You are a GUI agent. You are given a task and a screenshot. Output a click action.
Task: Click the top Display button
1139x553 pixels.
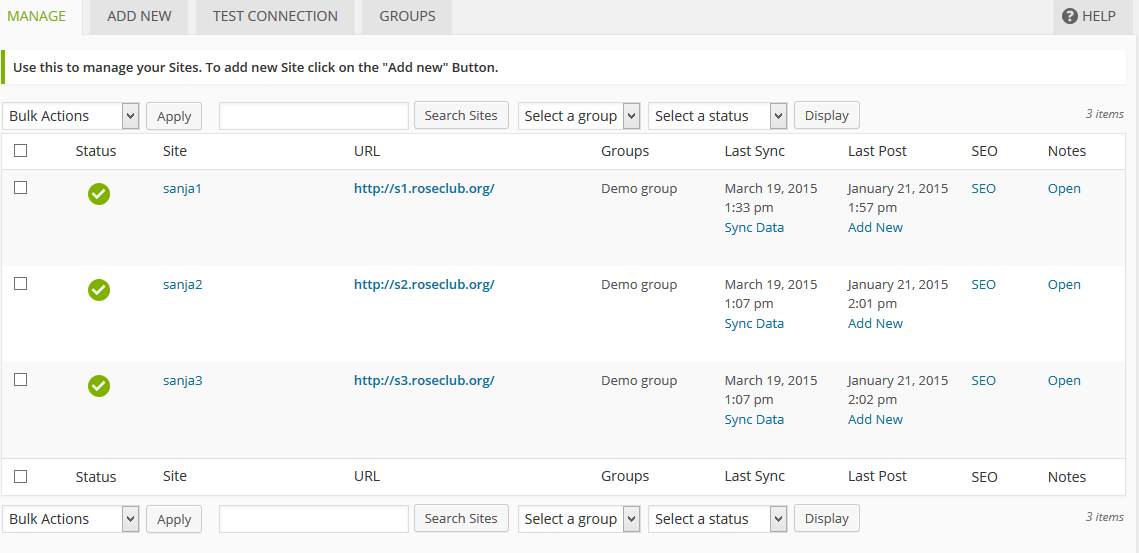coord(827,115)
